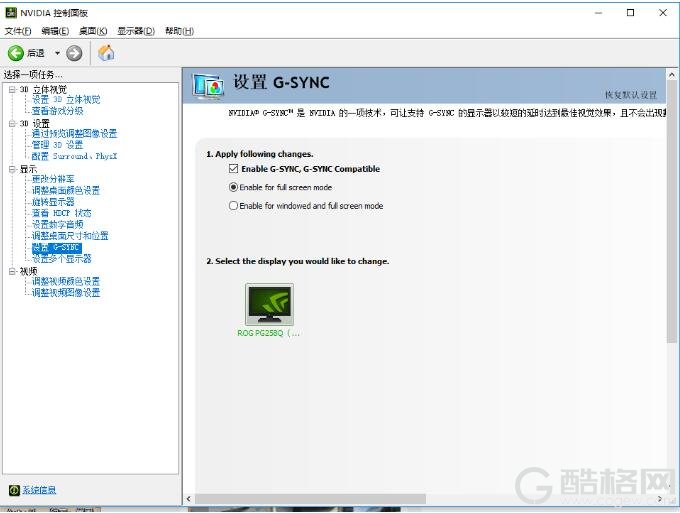Screen dimensions: 680x513
Task: Open 查看游戏分级 task
Action: coord(57,111)
